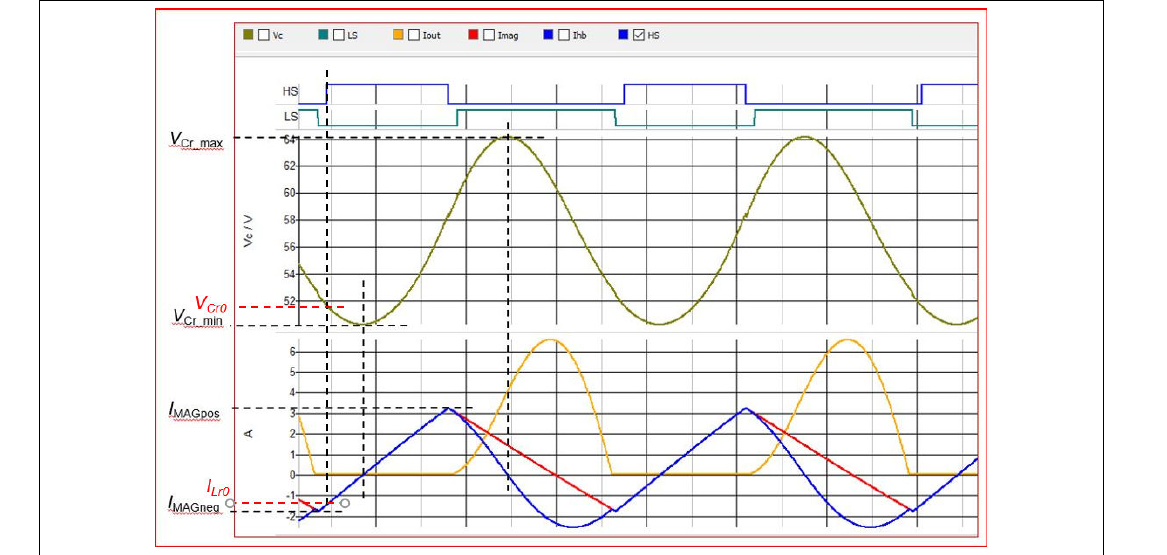Click the HS waveform row label
Image resolution: width=1167 pixels, height=555 pixels.
pos(290,92)
